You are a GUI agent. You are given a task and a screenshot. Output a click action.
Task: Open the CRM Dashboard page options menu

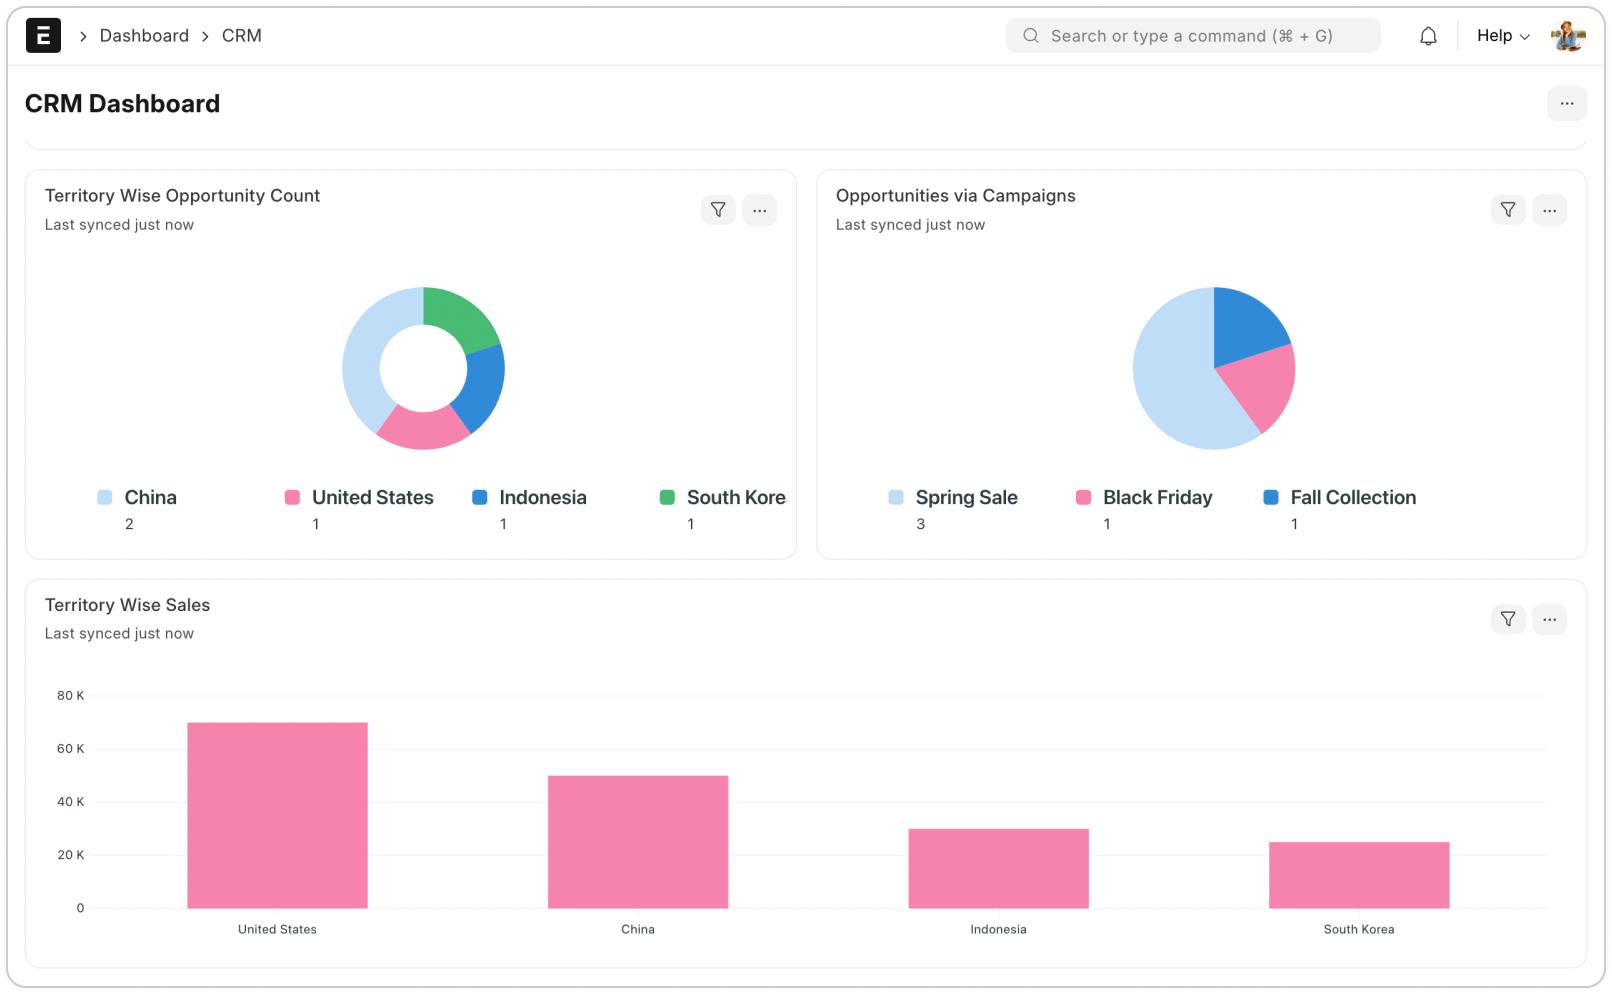(1566, 104)
